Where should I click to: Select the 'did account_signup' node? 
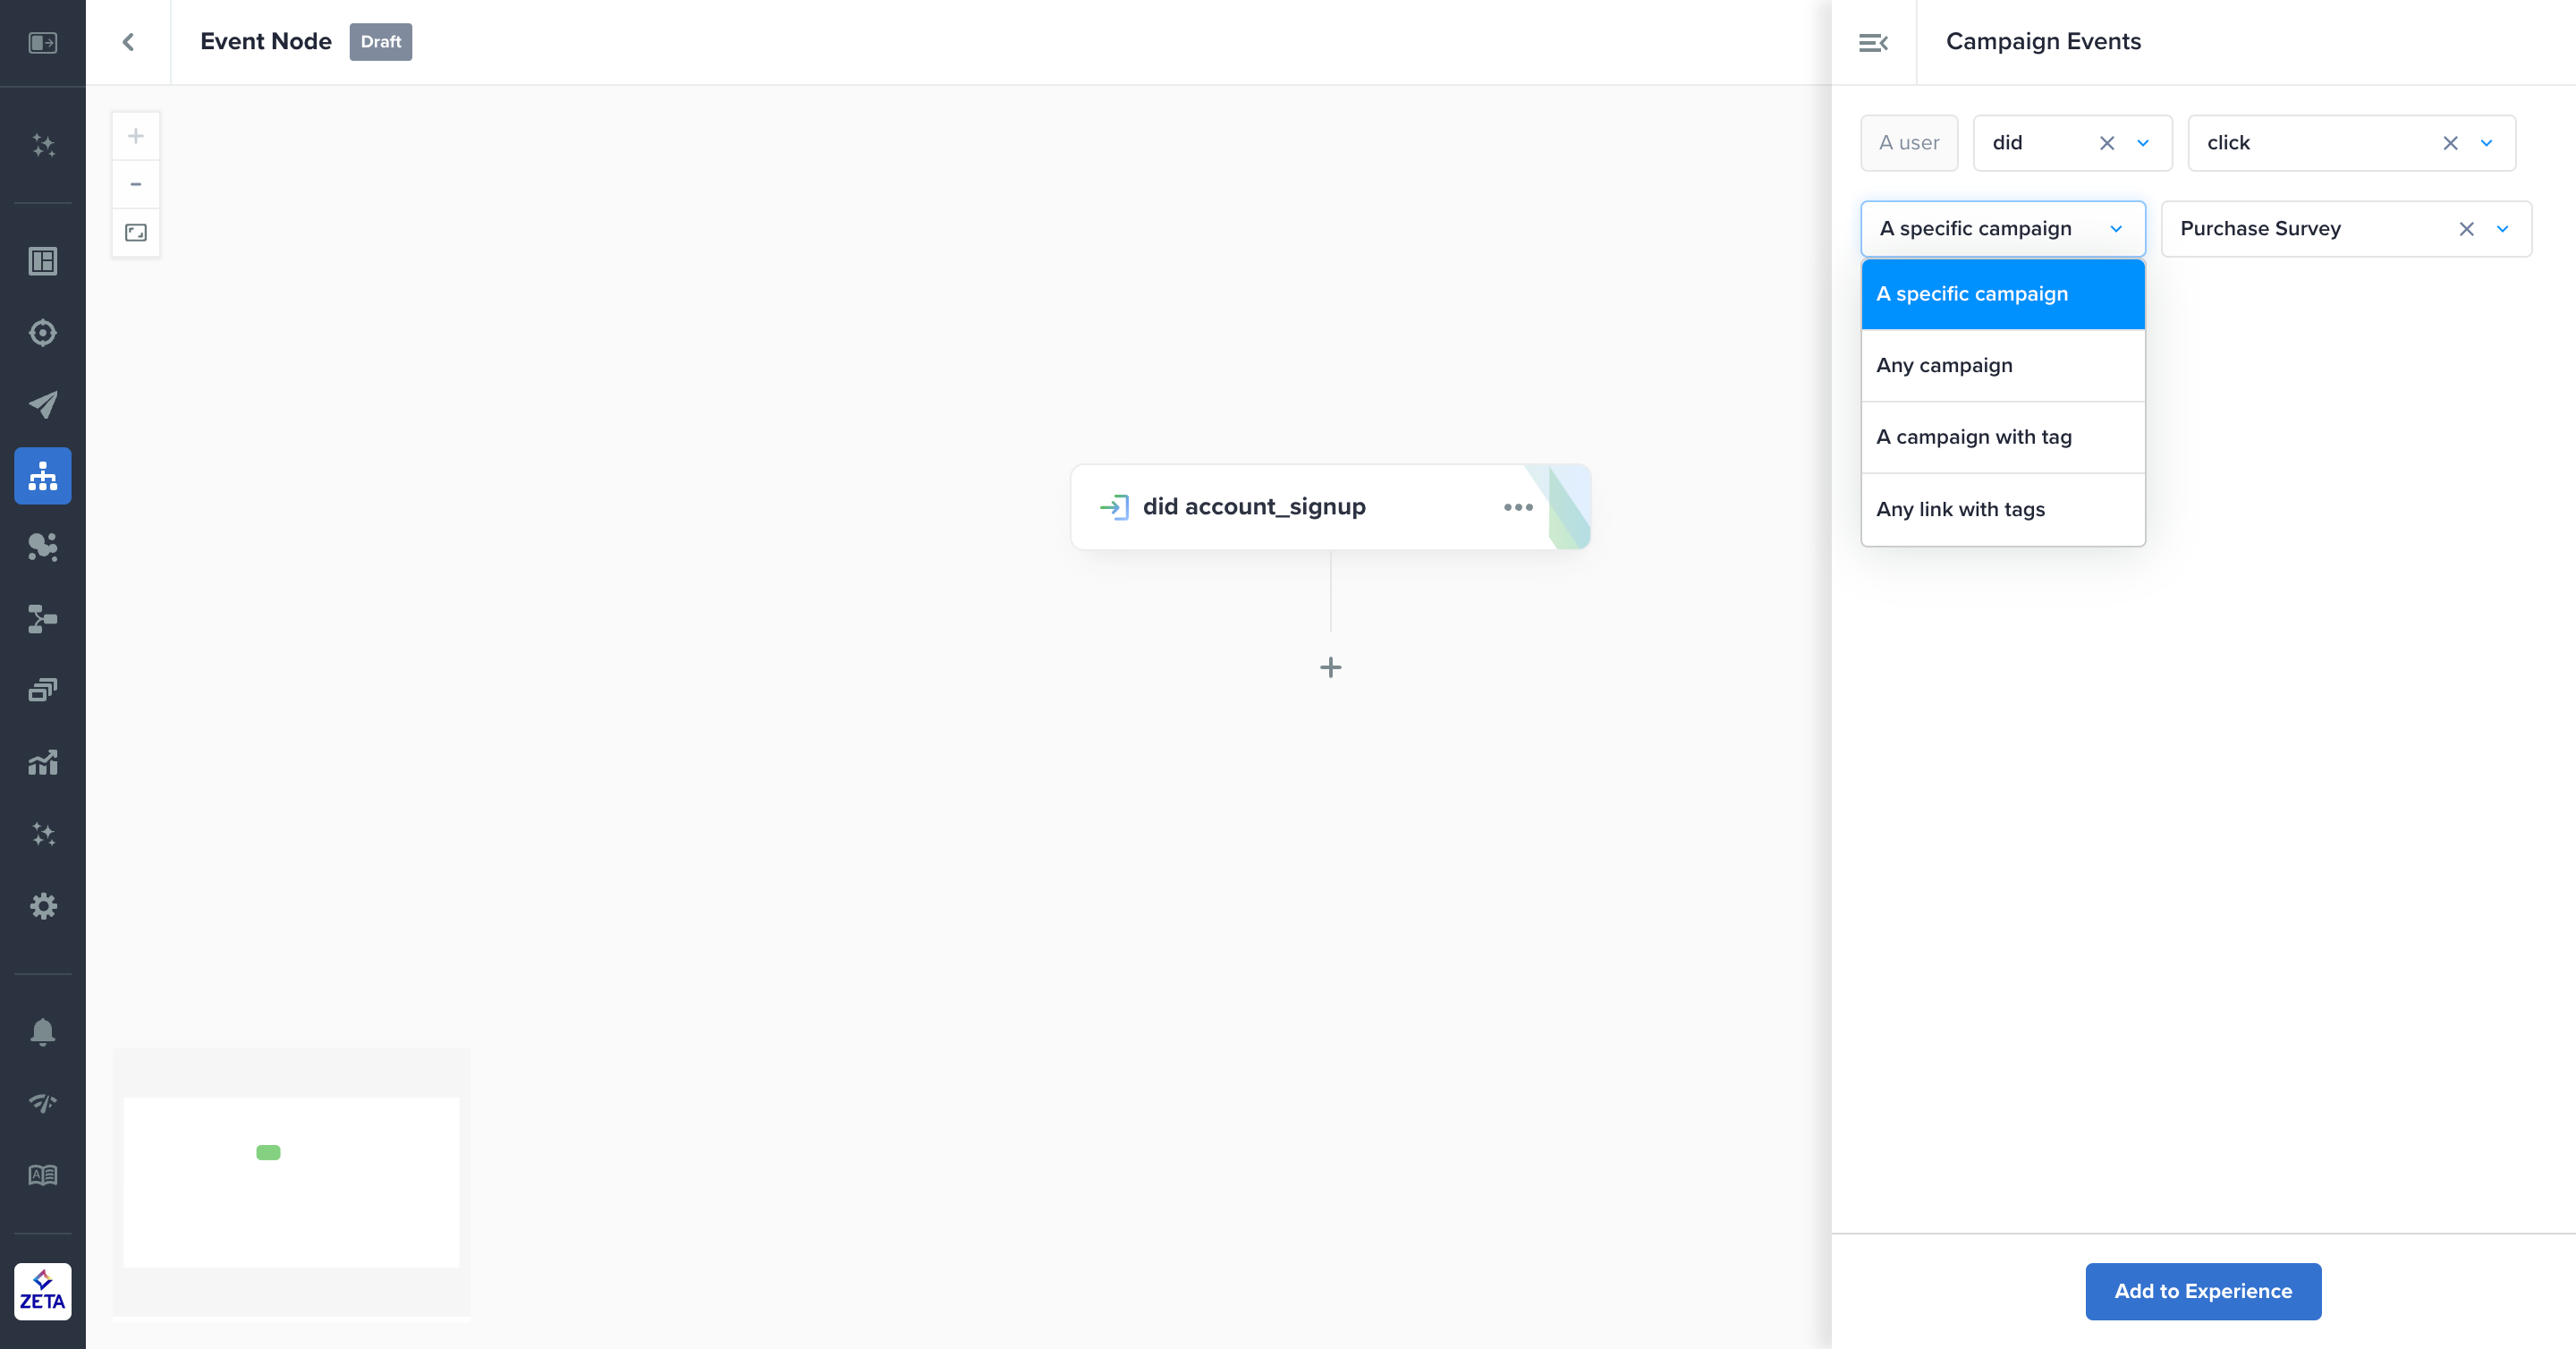(1254, 507)
